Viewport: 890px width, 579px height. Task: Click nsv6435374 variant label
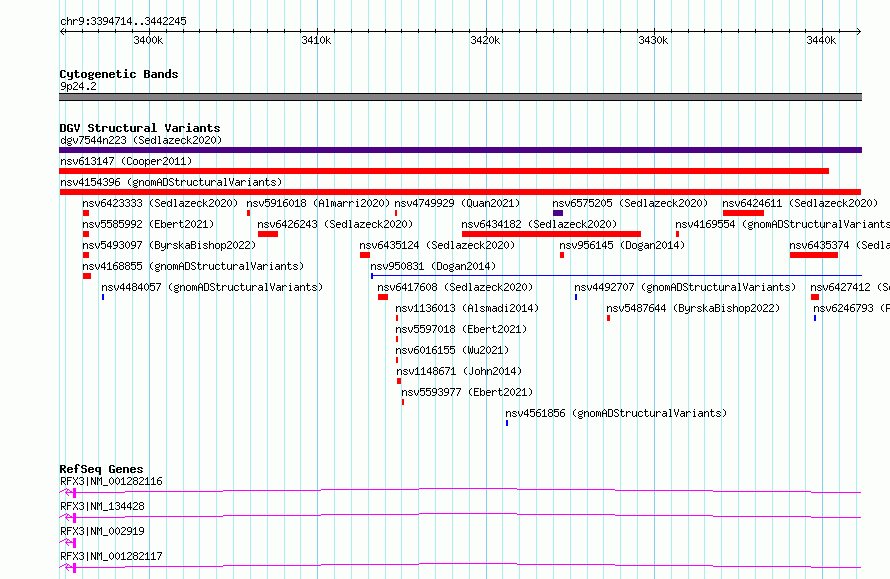(839, 245)
